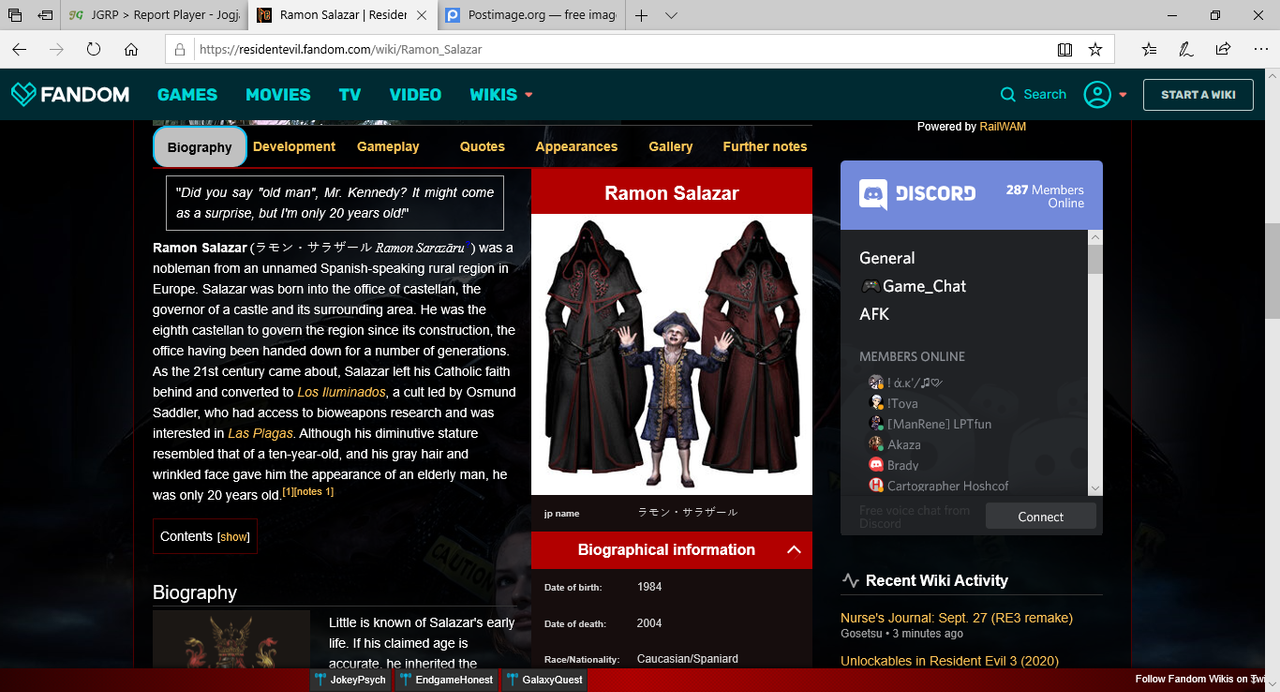Select the Game_Chat Discord channel
This screenshot has height=692, width=1280.
tap(913, 286)
